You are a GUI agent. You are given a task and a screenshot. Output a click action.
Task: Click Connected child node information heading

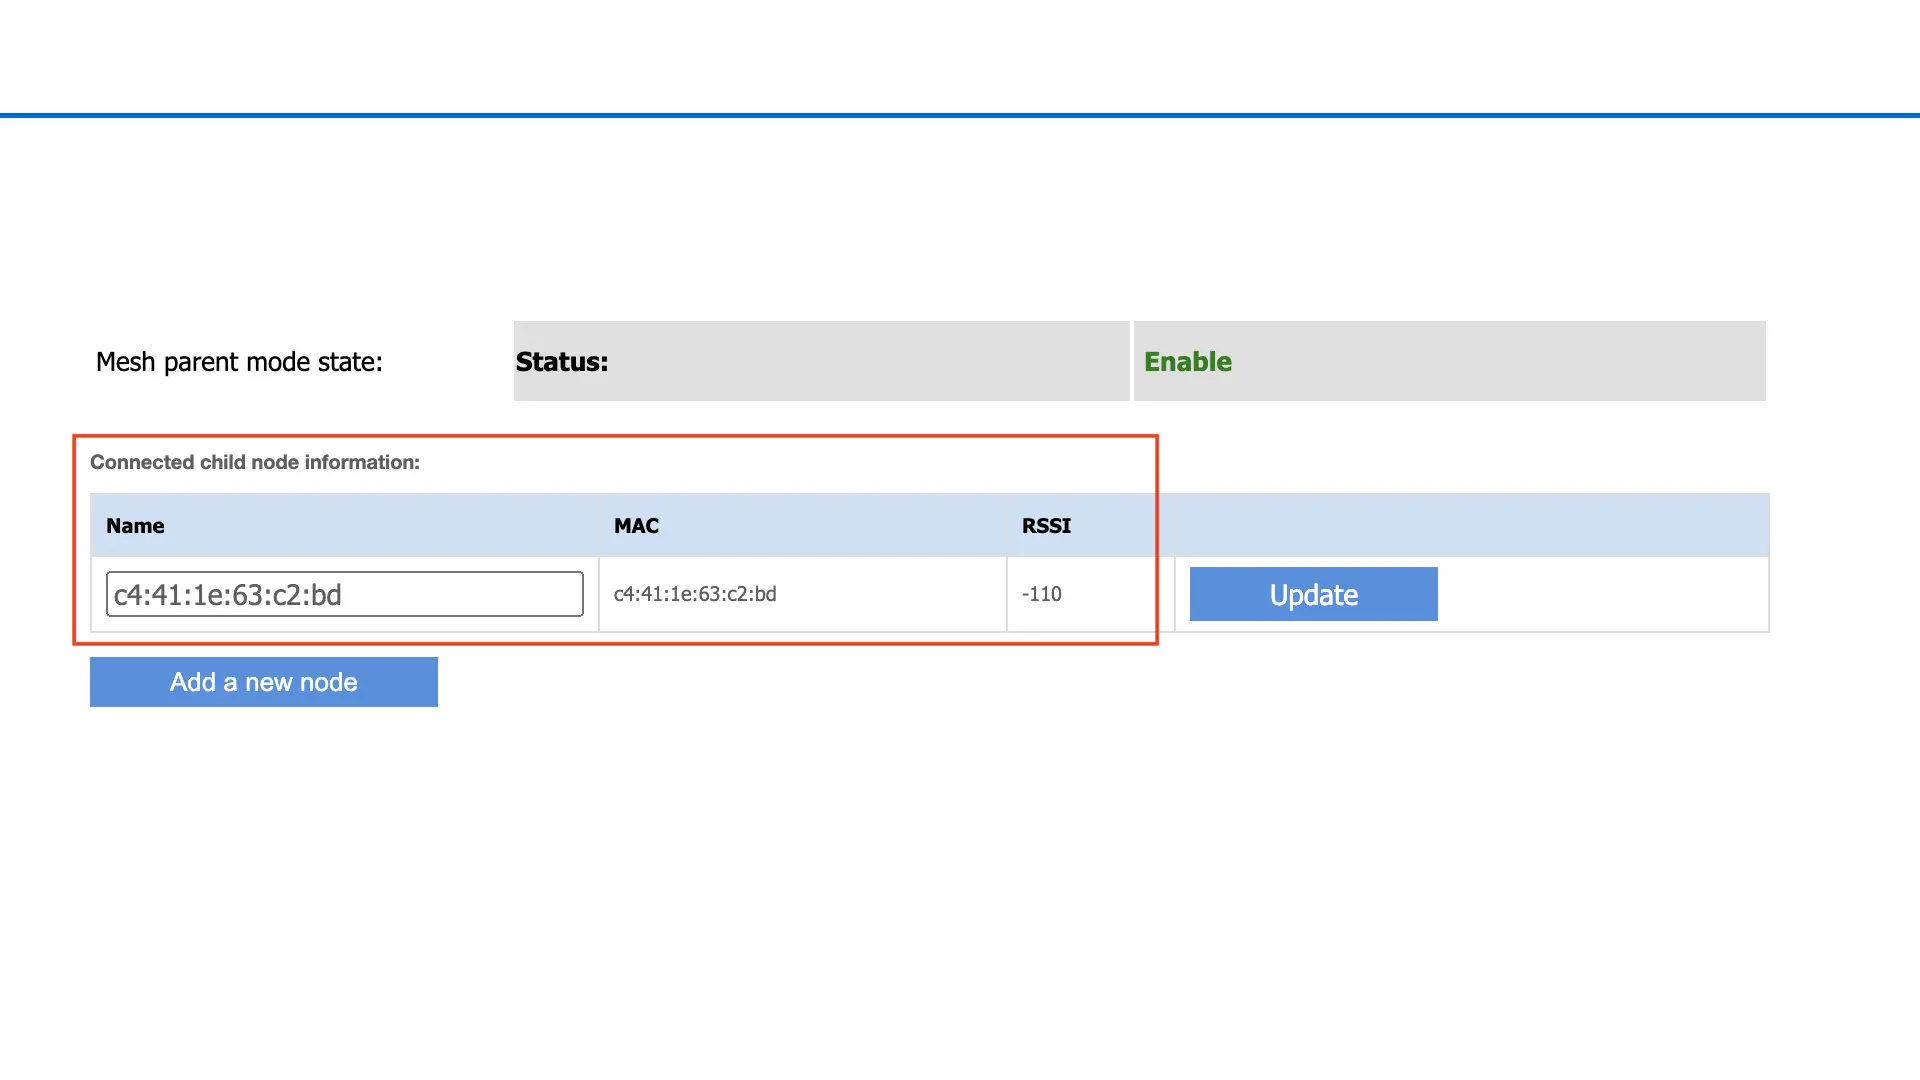[254, 462]
